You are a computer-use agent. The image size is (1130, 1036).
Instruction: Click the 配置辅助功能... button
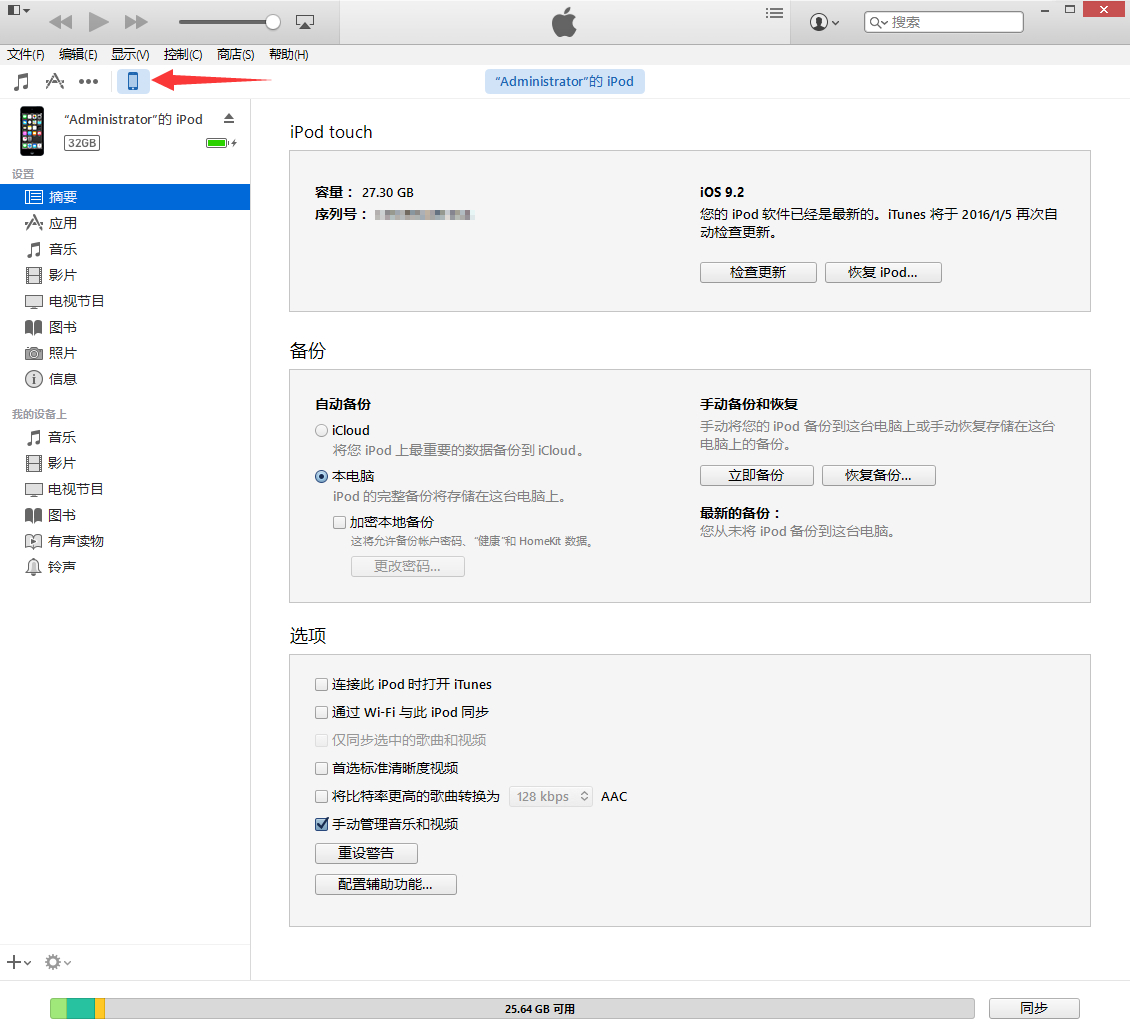(x=386, y=884)
